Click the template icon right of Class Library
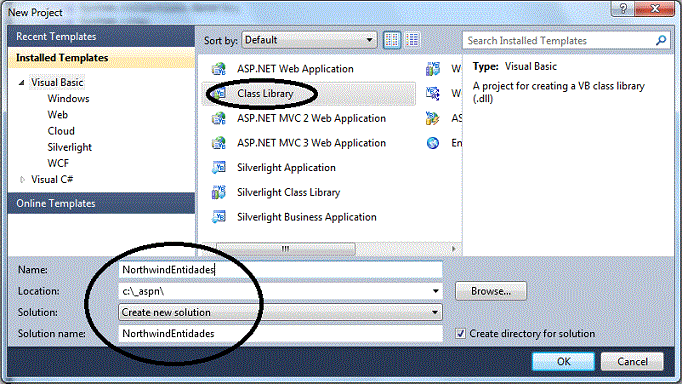 point(433,93)
